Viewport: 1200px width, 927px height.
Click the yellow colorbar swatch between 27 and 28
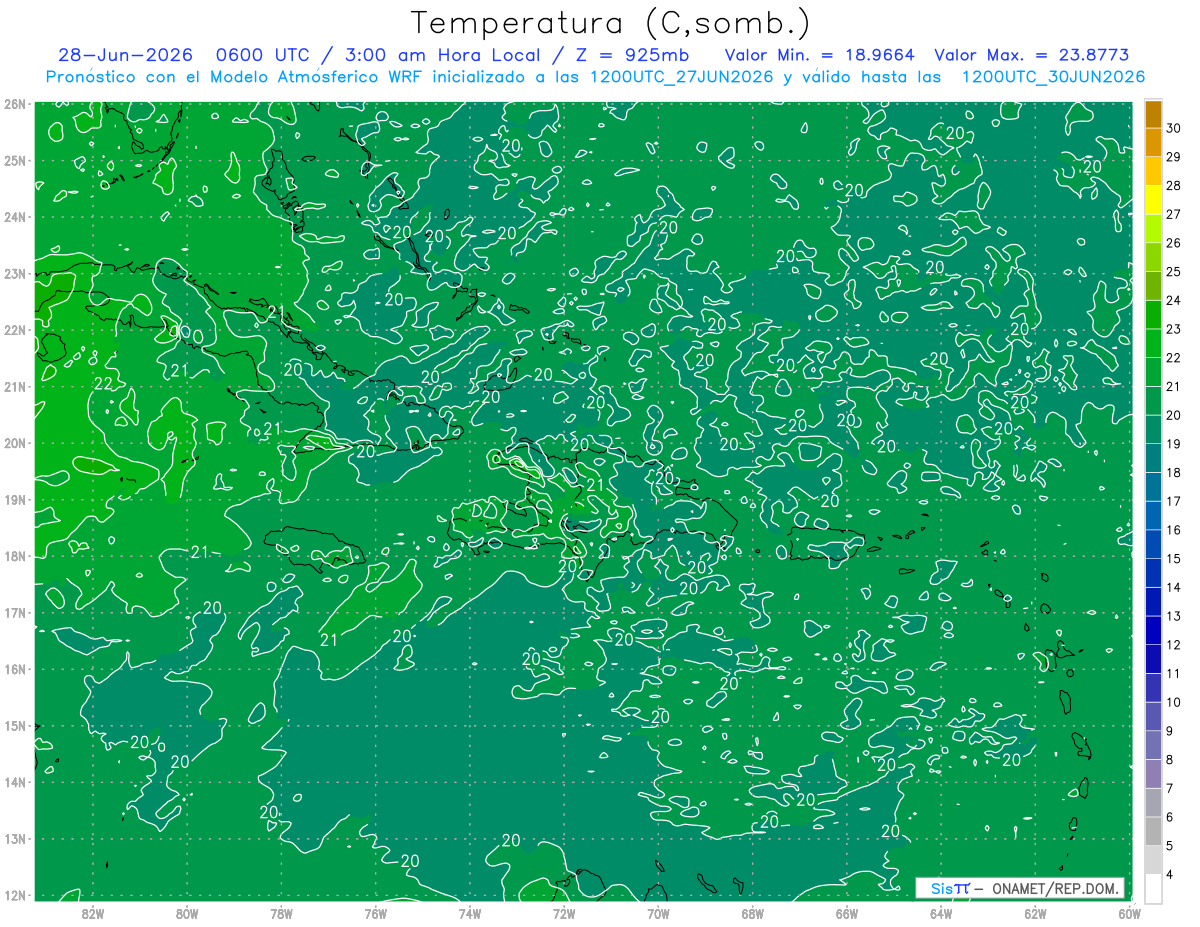pos(1153,200)
